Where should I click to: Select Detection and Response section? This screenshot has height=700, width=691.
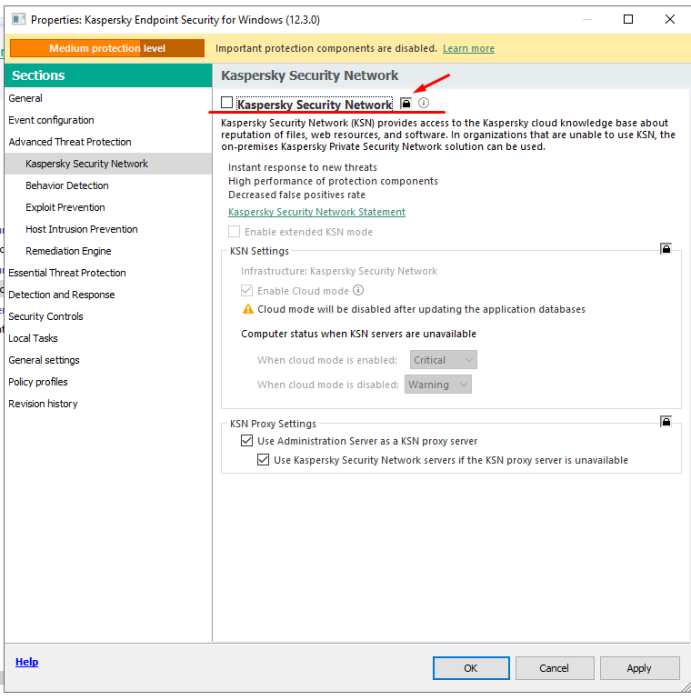[108, 295]
